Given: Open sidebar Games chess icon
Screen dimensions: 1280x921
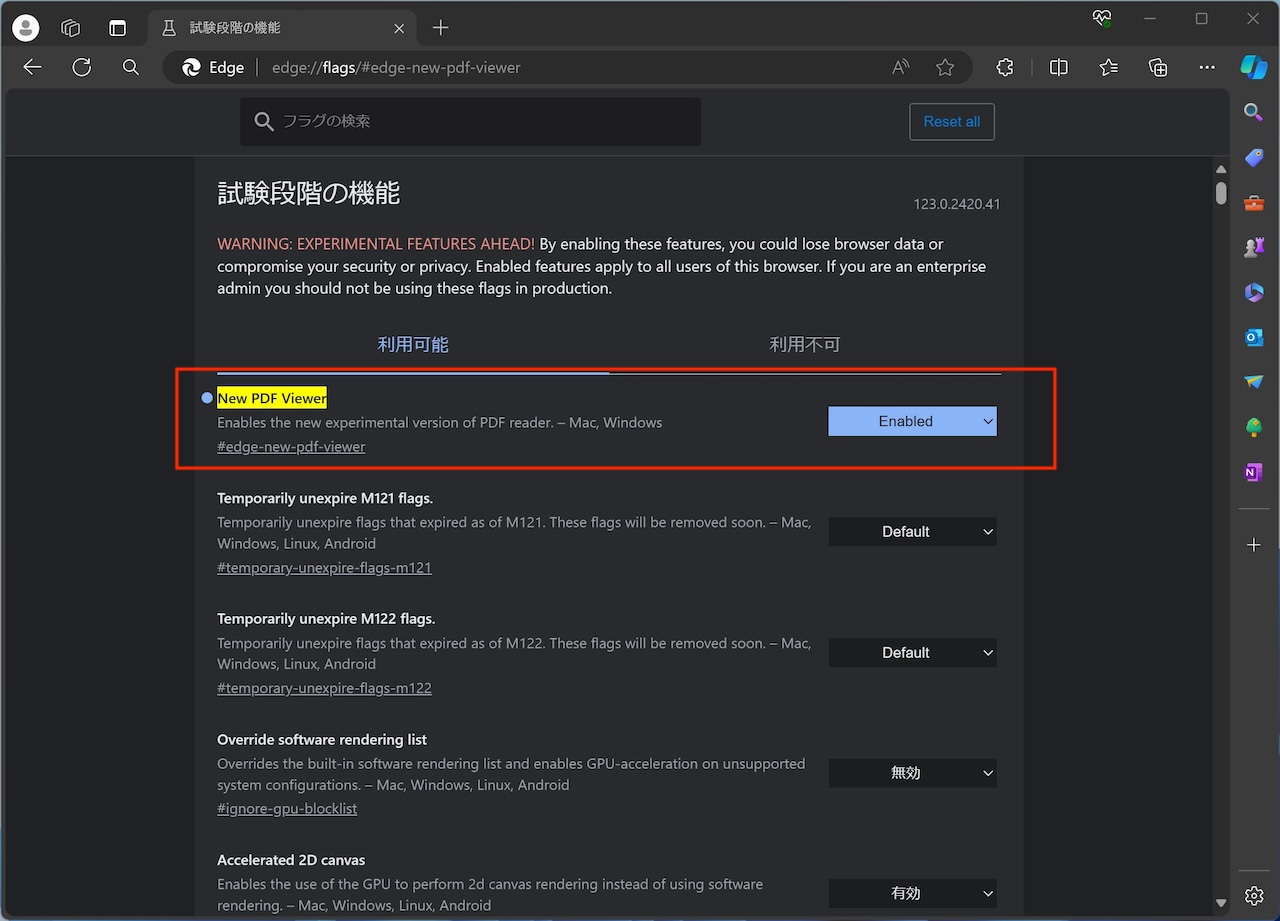Looking at the screenshot, I should pyautogui.click(x=1254, y=248).
